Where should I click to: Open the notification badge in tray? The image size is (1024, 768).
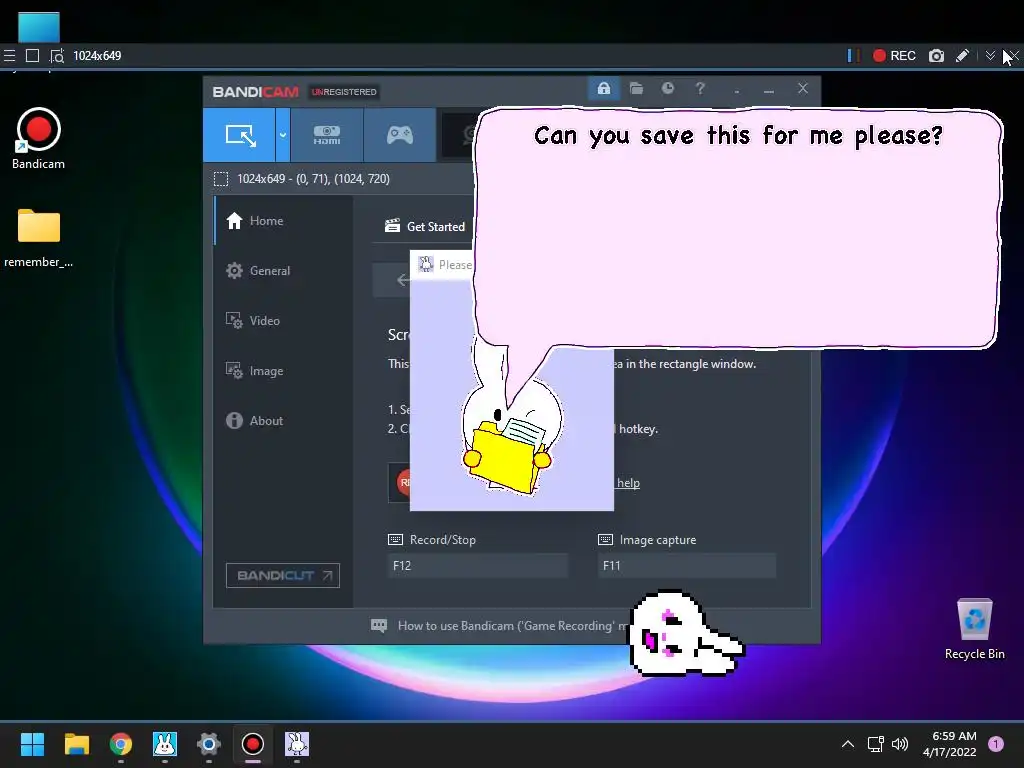[996, 744]
